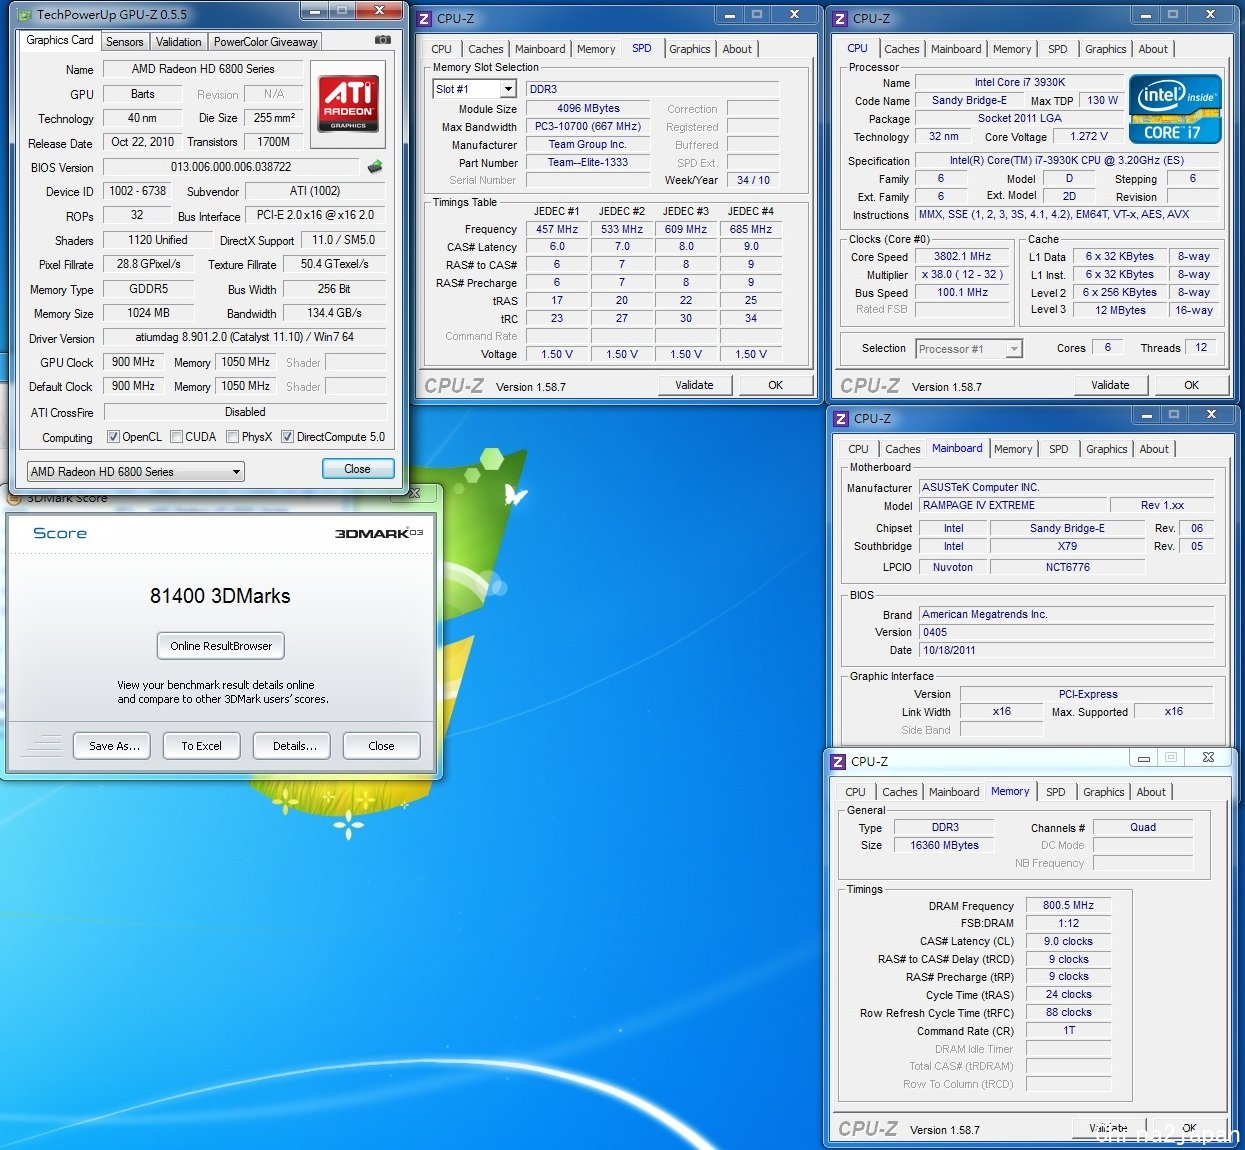Viewport: 1245px width, 1150px height.
Task: Click the PC3-10700 (667 MHz) bandwidth value
Action: 588,127
